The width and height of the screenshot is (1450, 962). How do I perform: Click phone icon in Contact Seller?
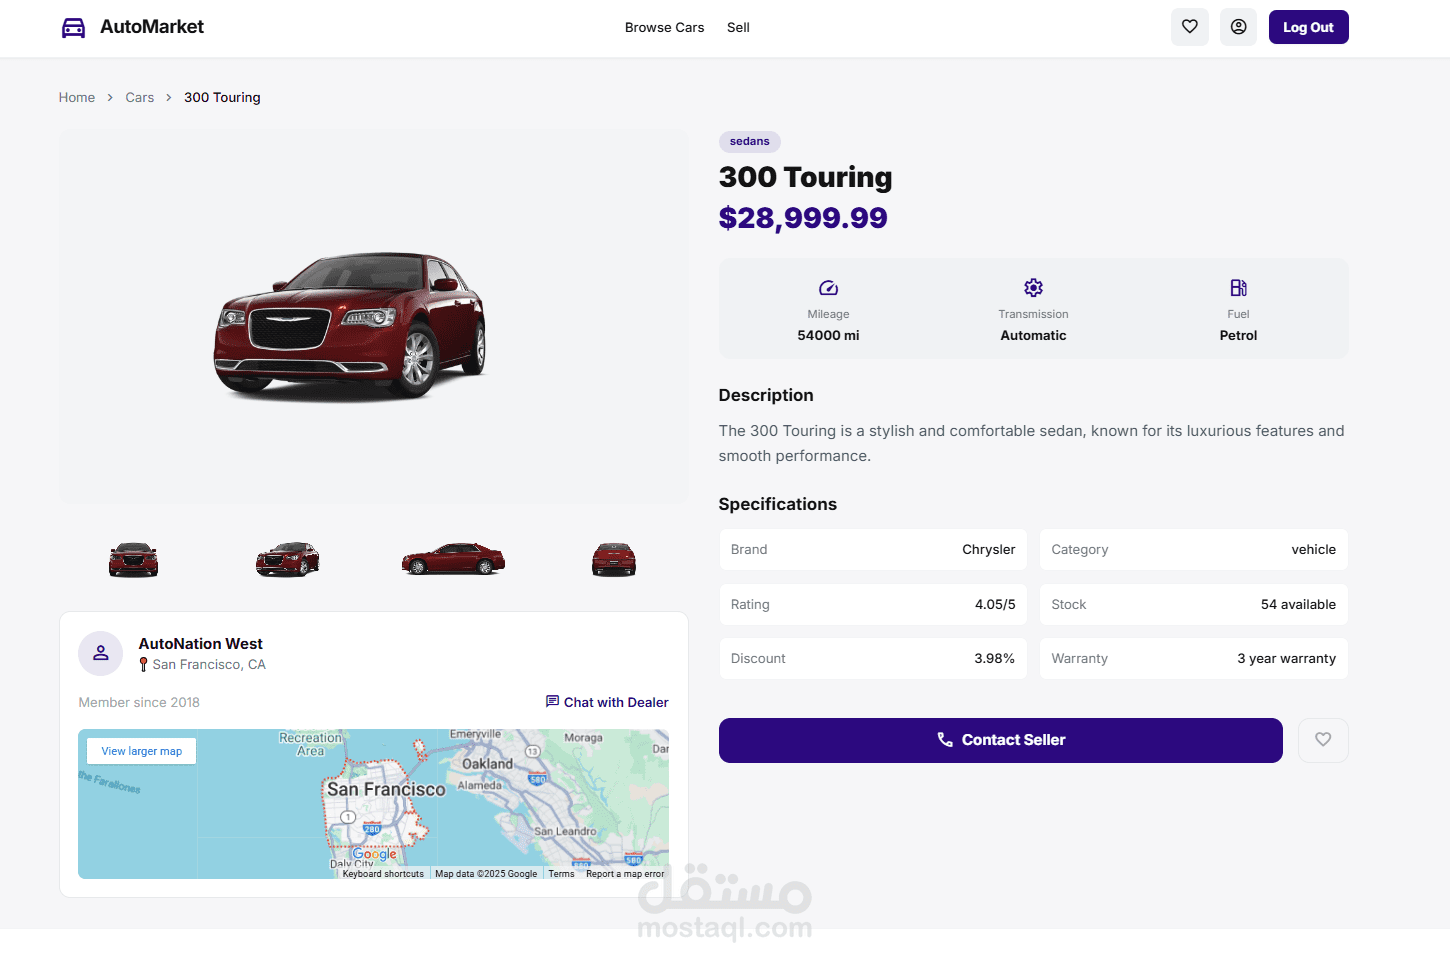click(945, 740)
